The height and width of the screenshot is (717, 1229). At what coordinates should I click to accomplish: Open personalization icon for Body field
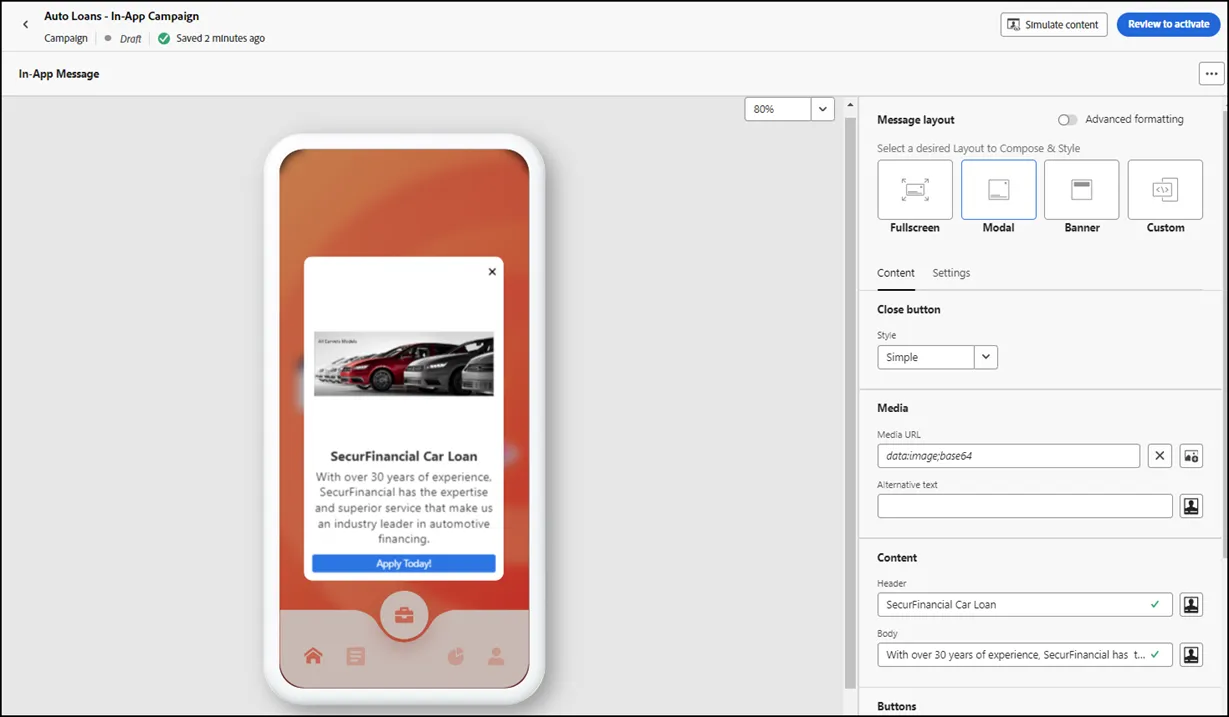tap(1191, 655)
